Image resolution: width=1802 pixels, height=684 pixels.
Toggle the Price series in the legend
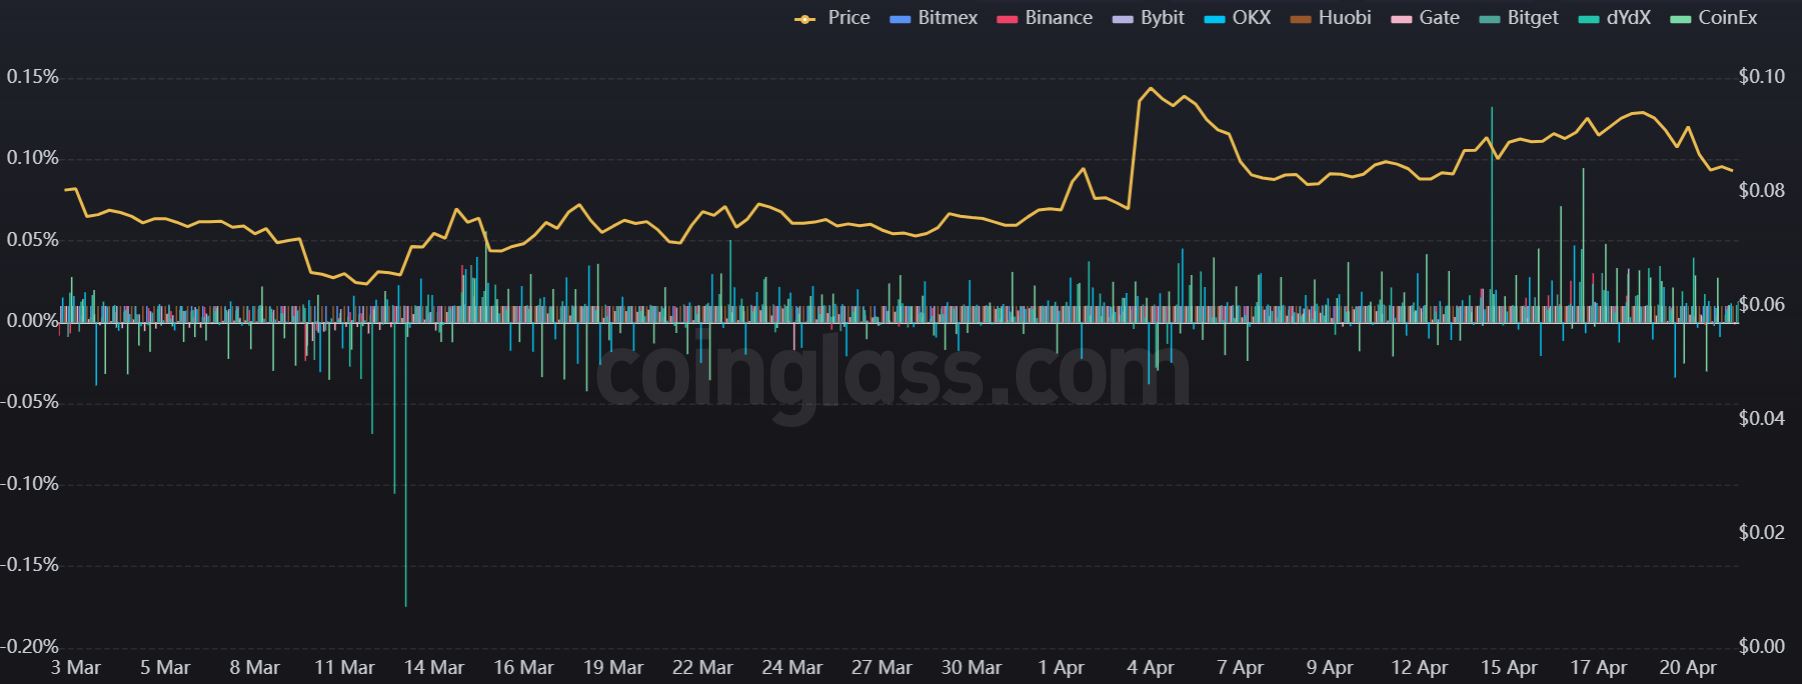pos(848,18)
